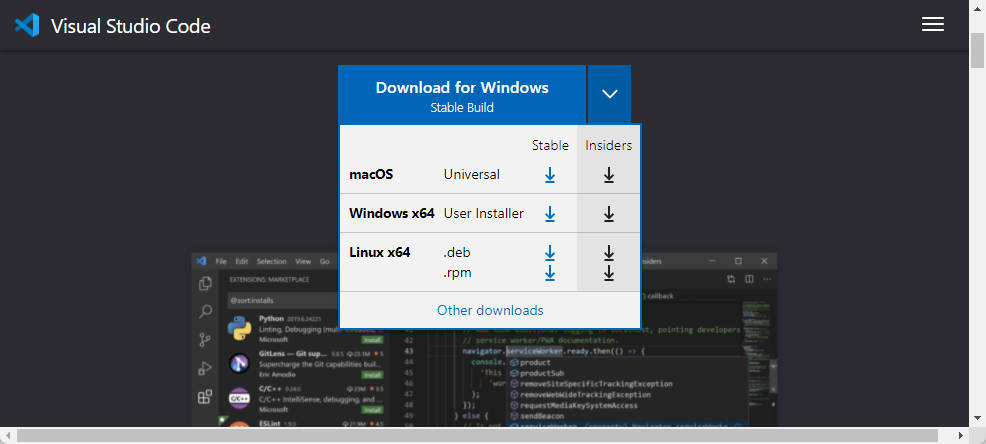Click the 'Linux x64' row label
The image size is (986, 444).
click(x=380, y=252)
